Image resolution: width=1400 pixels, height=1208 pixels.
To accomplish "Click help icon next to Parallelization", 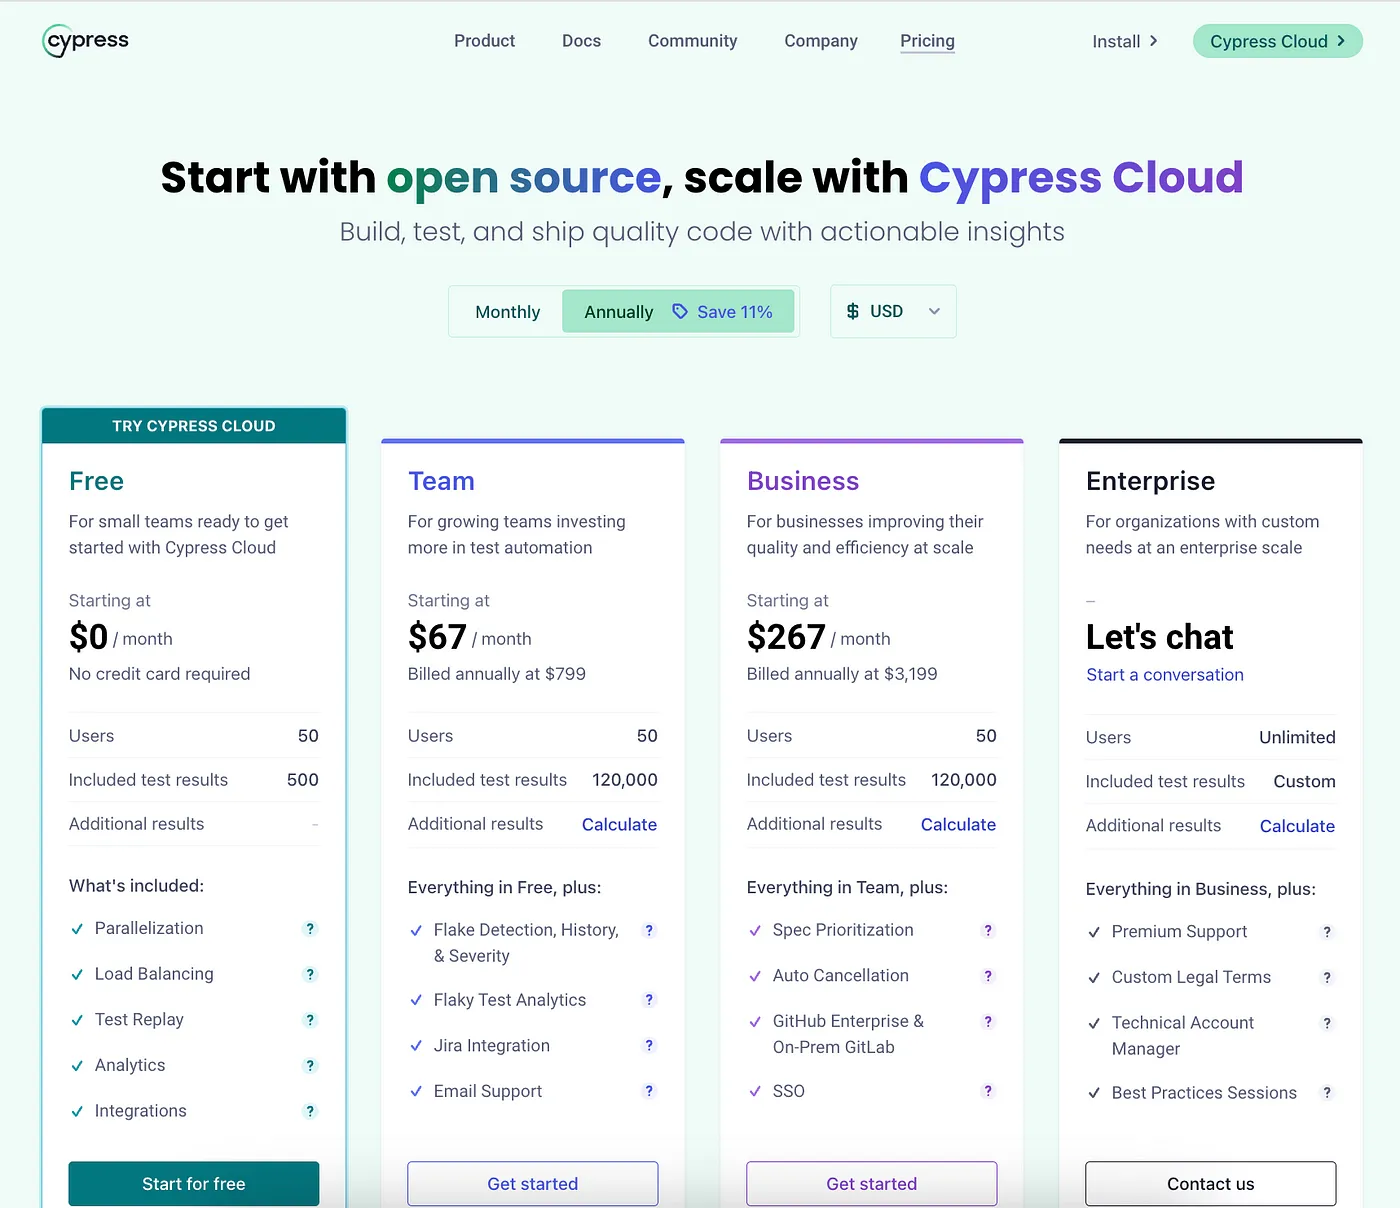I will click(310, 929).
